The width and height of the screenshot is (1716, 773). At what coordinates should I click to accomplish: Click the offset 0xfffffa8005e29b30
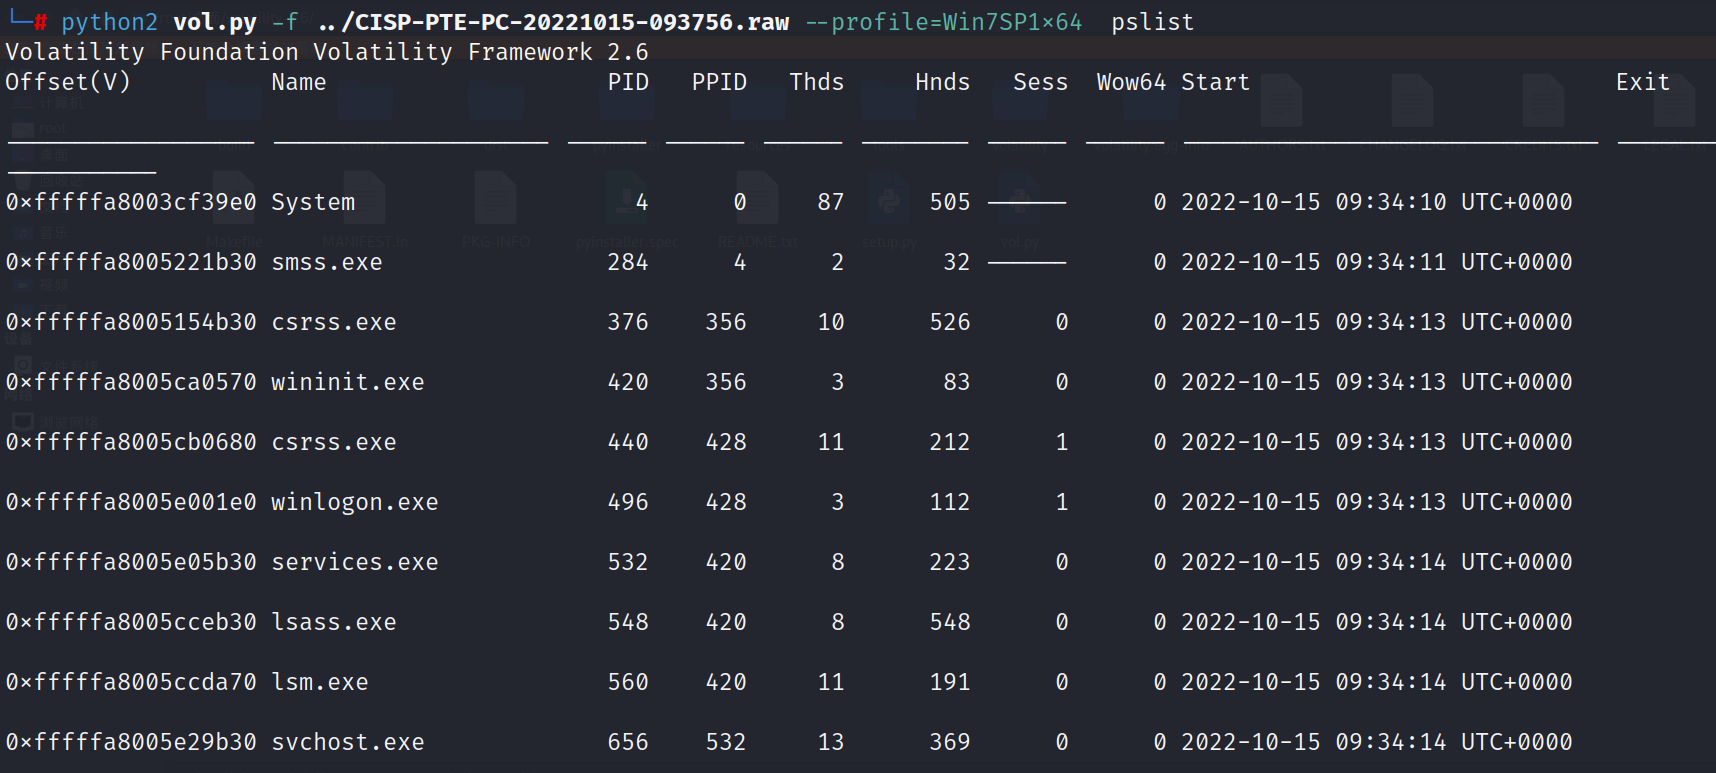click(x=131, y=742)
